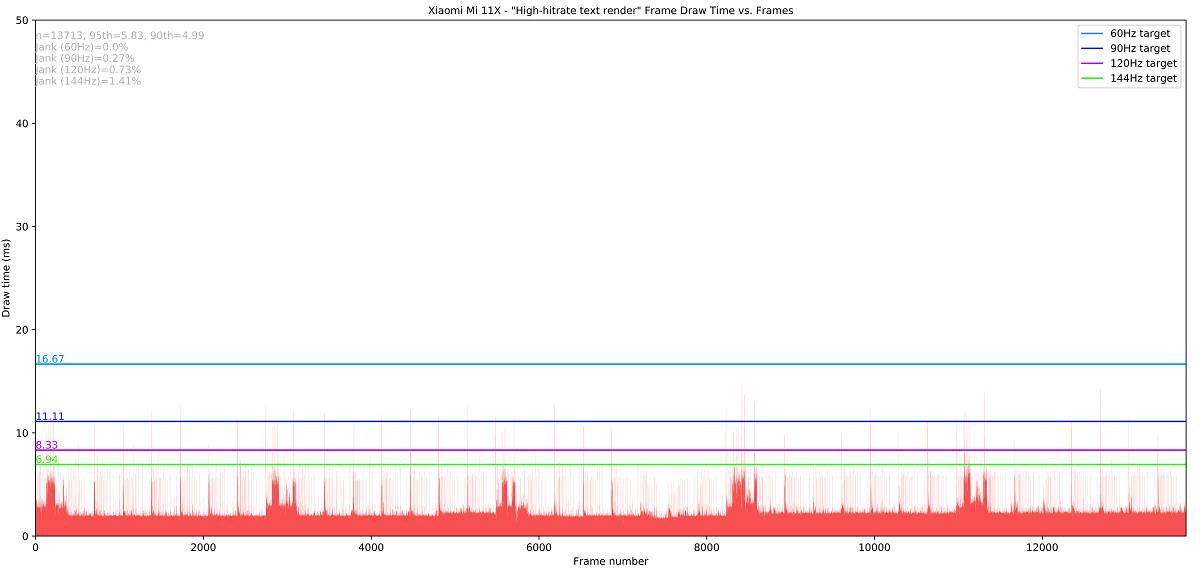Click the y-axis tick value 30

[x=23, y=227]
